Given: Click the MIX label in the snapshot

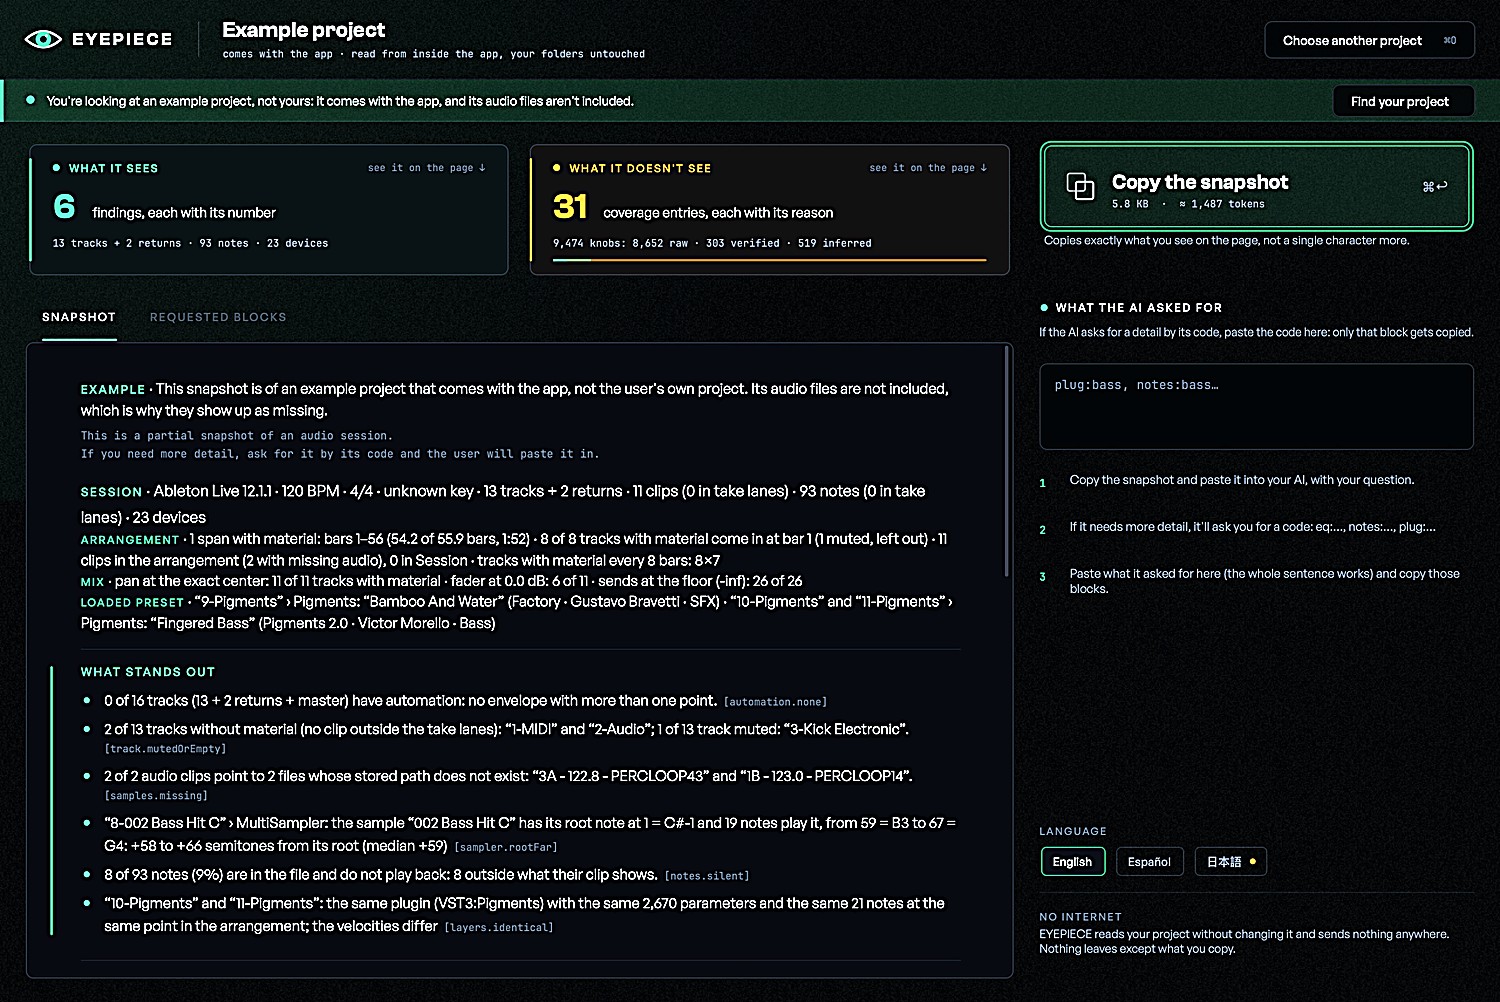Looking at the screenshot, I should click(x=92, y=582).
